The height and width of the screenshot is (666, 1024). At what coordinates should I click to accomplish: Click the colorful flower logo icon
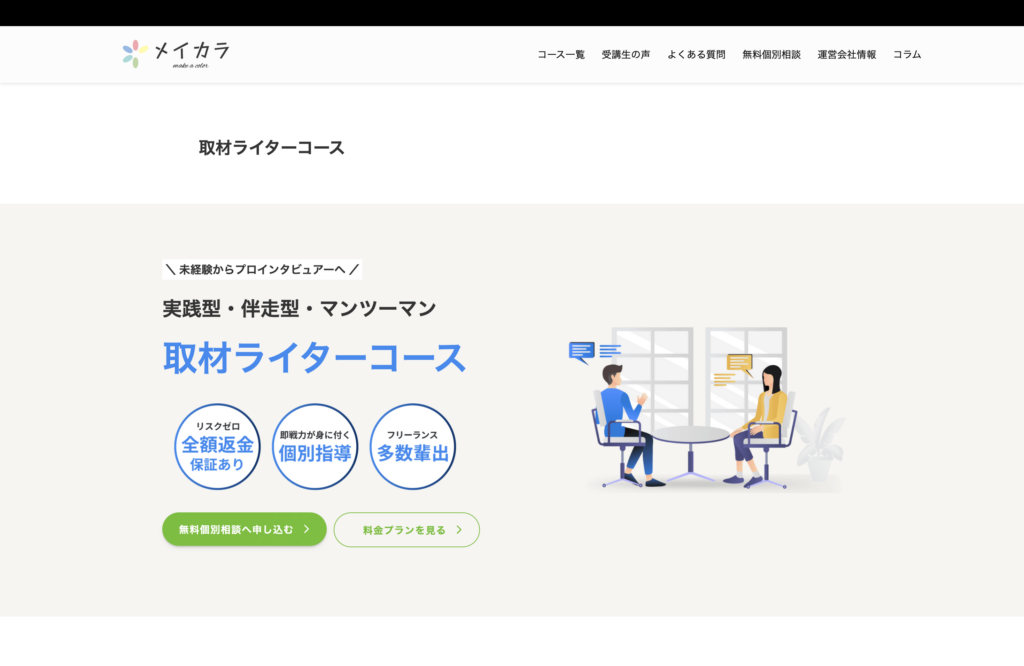[135, 54]
